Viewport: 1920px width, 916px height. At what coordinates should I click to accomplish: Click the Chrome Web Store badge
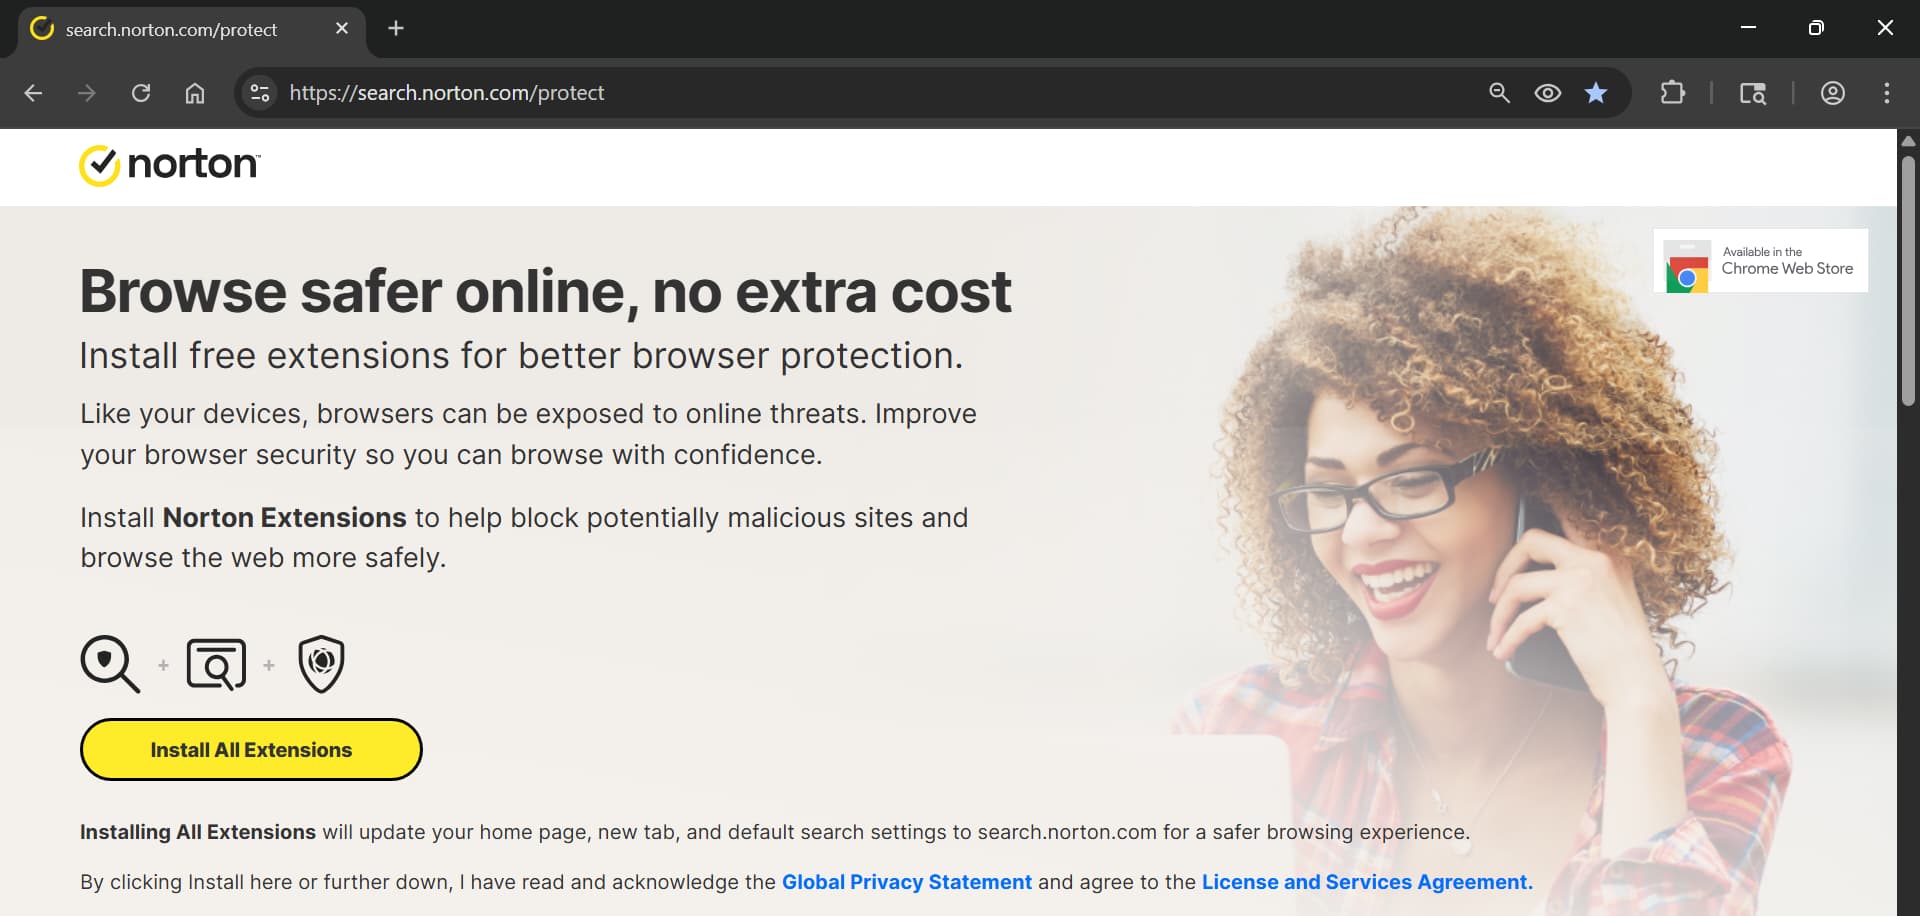(1760, 261)
